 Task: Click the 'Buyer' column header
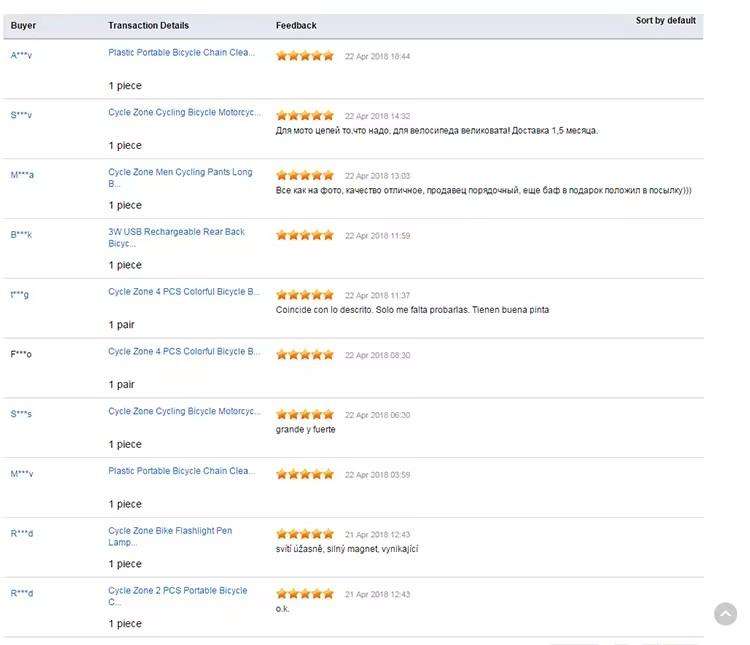pos(23,25)
